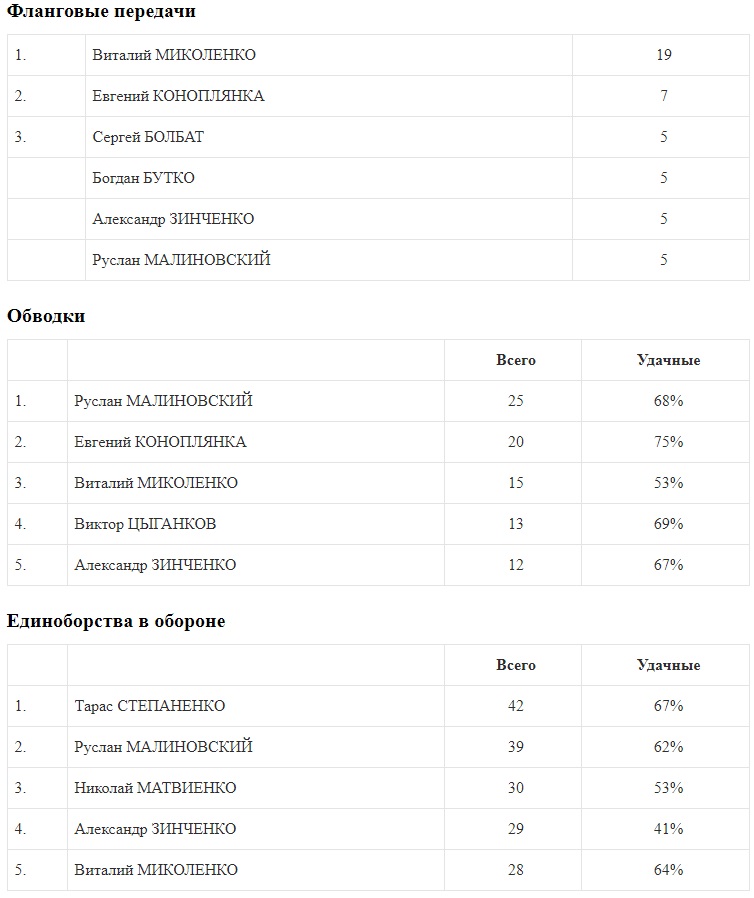Click value 19 for Виталий МИКОЛЕНКО crosses
The image size is (754, 898).
coord(663,55)
